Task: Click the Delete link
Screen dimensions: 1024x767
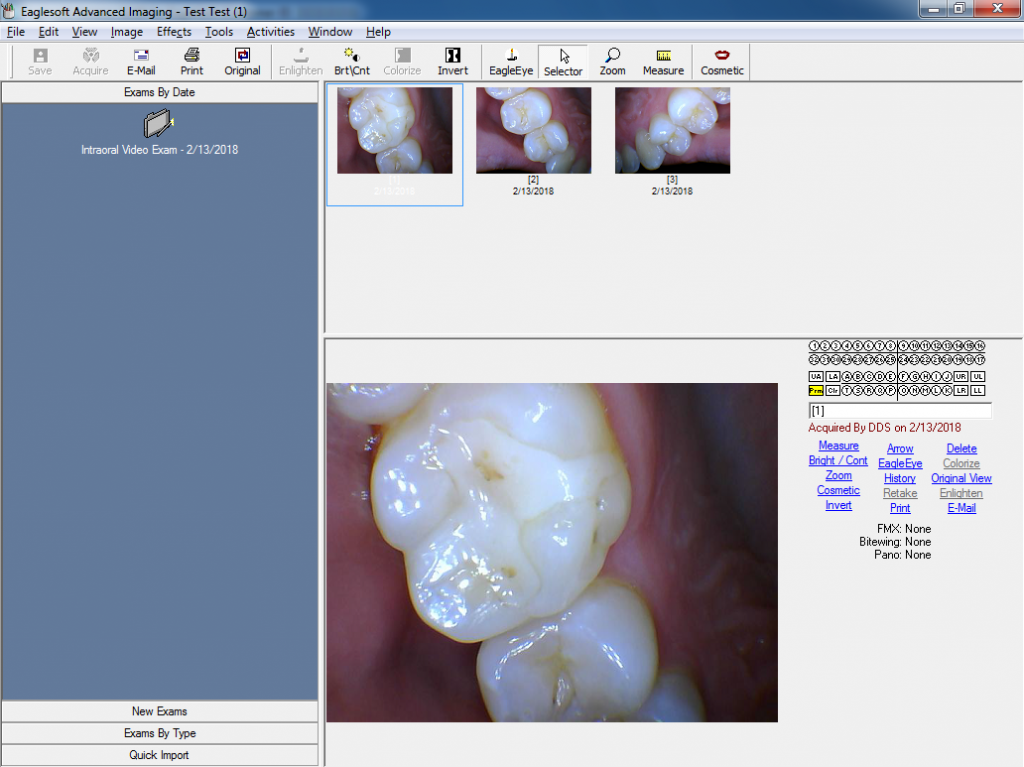Action: 961,449
